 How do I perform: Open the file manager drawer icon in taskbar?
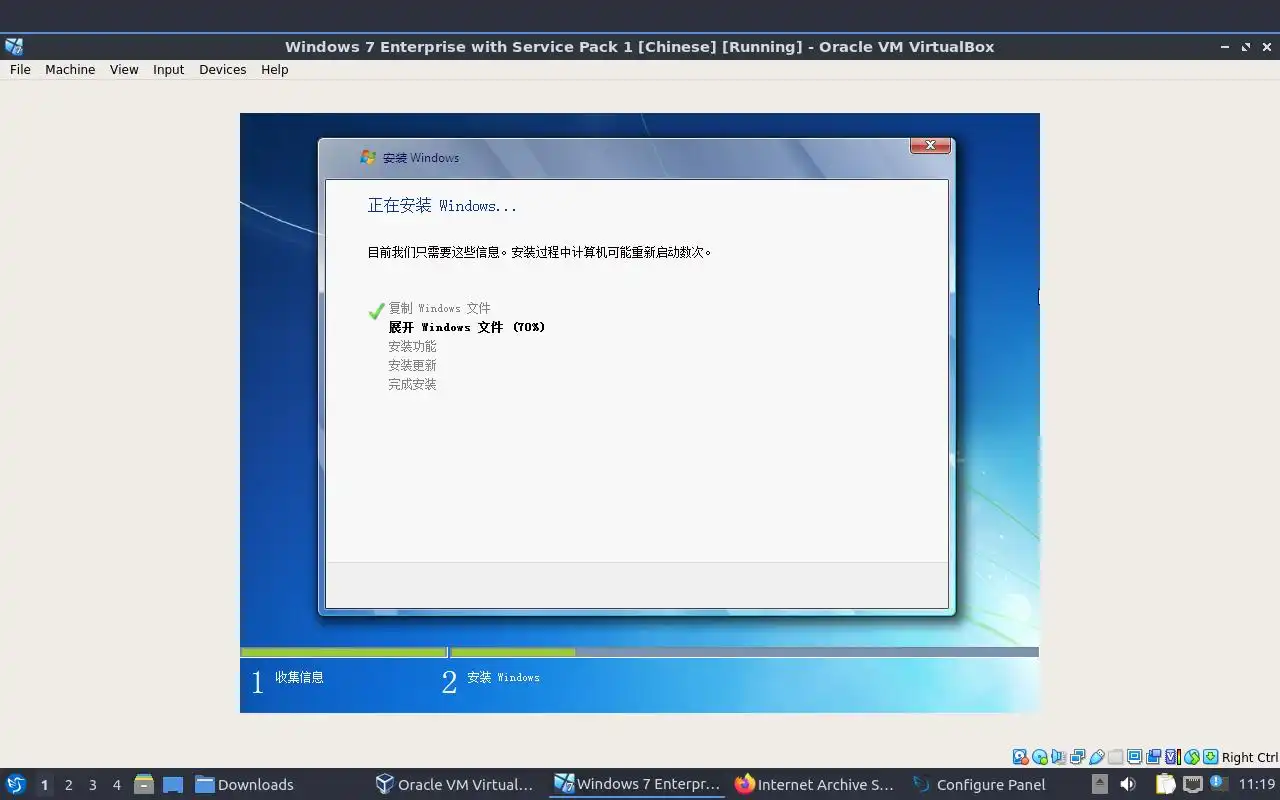(143, 784)
